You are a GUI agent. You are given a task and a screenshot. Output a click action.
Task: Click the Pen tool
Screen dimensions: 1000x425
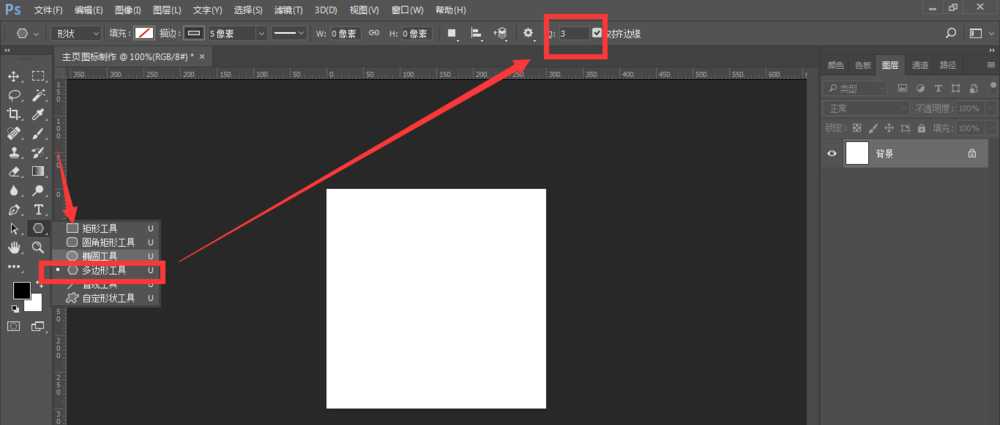click(15, 210)
